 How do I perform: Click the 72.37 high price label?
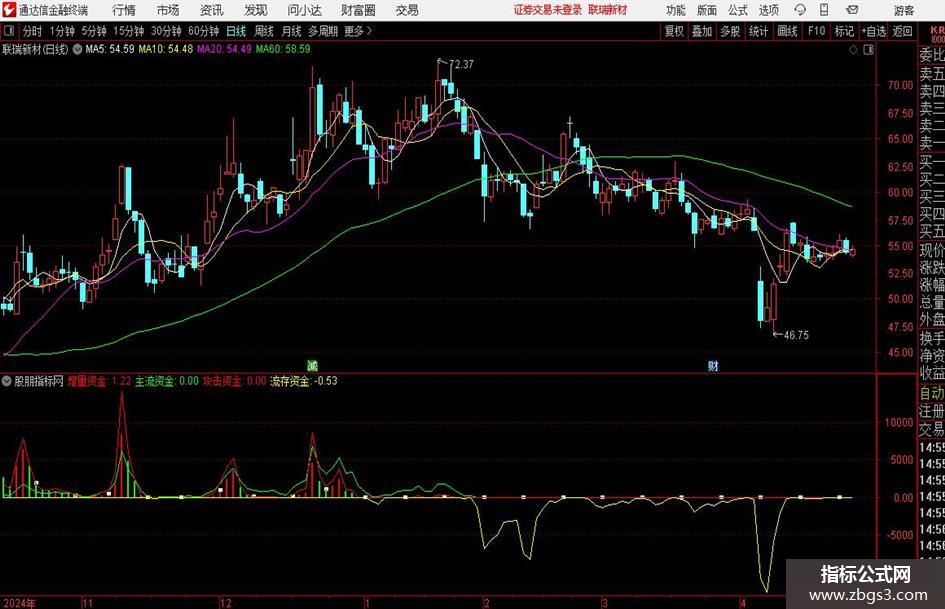(461, 65)
